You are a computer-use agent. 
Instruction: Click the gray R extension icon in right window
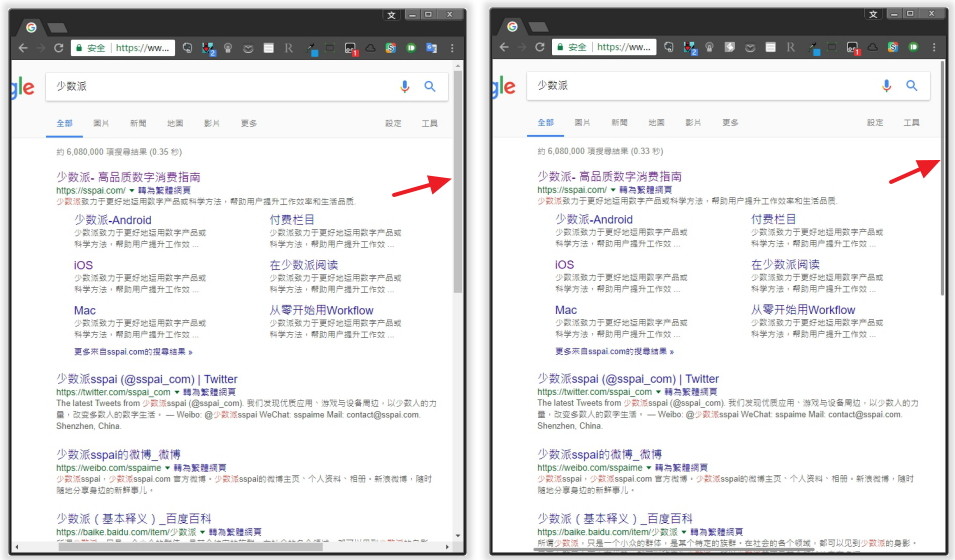(791, 47)
